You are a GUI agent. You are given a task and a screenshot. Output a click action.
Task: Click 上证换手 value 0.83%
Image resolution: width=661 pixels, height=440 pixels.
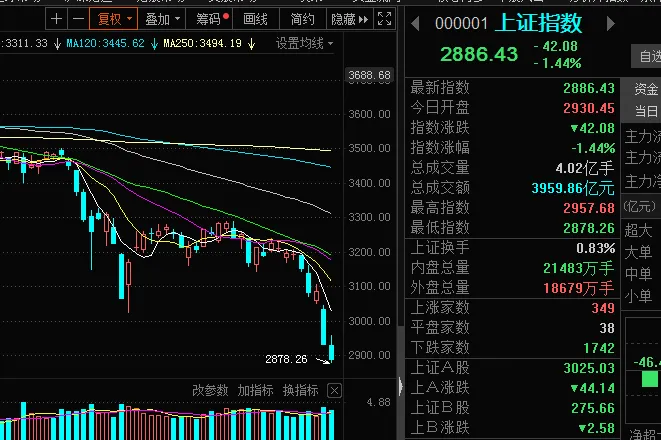595,248
